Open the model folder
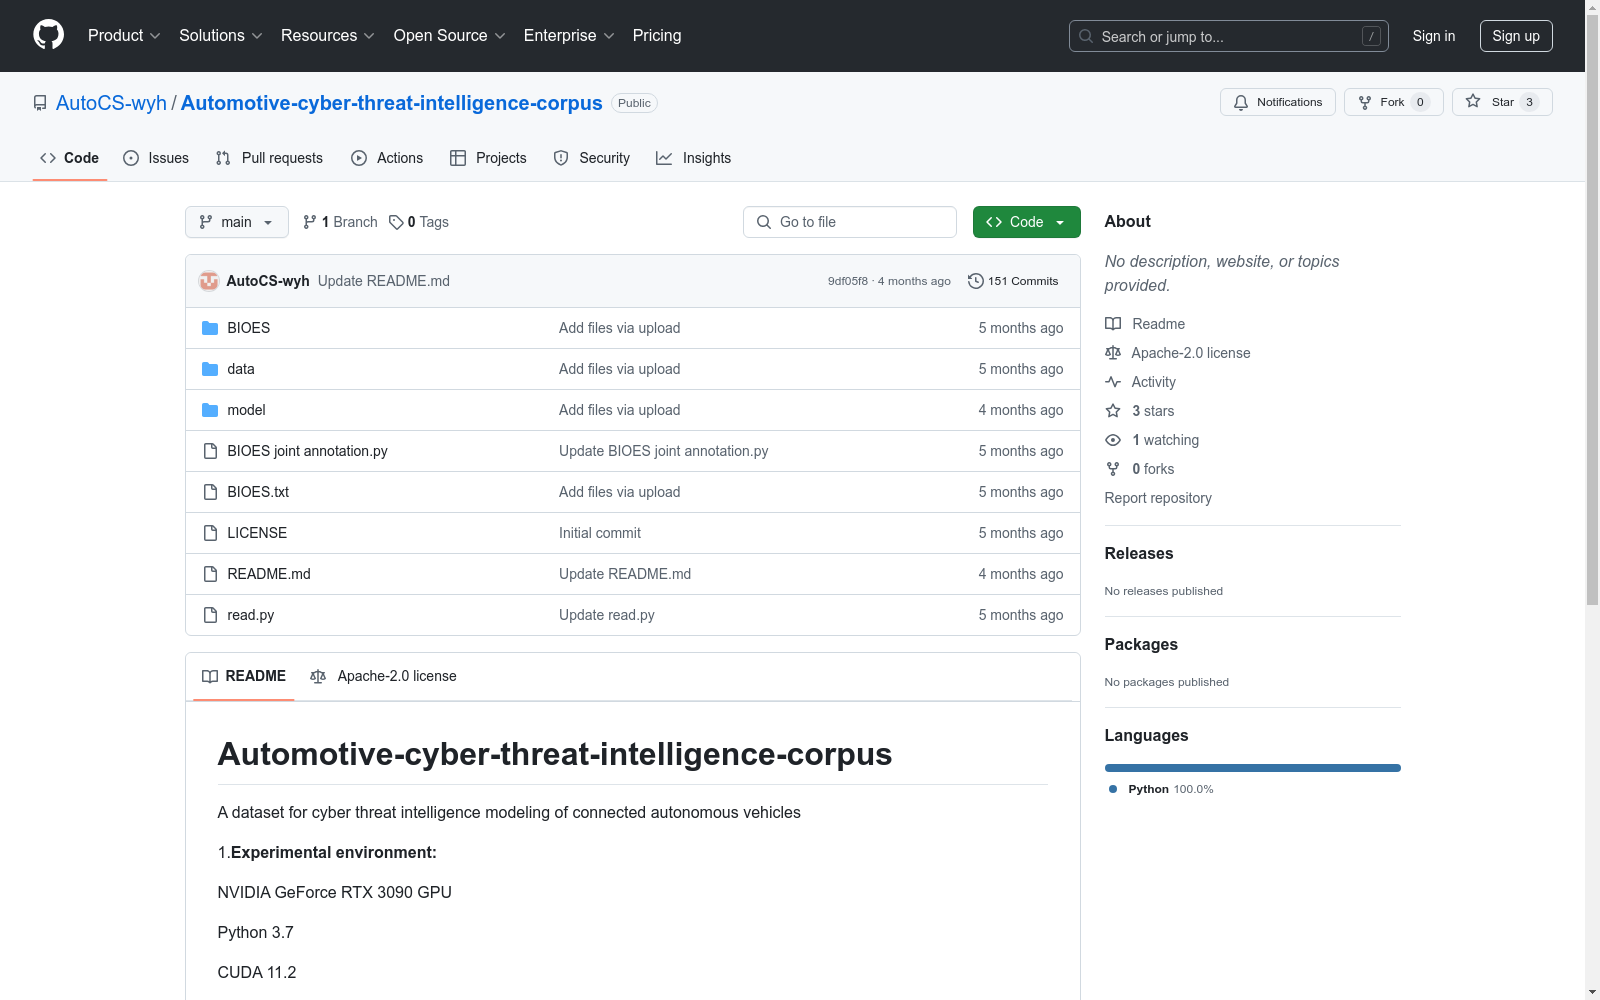Viewport: 1600px width, 1000px height. tap(246, 410)
